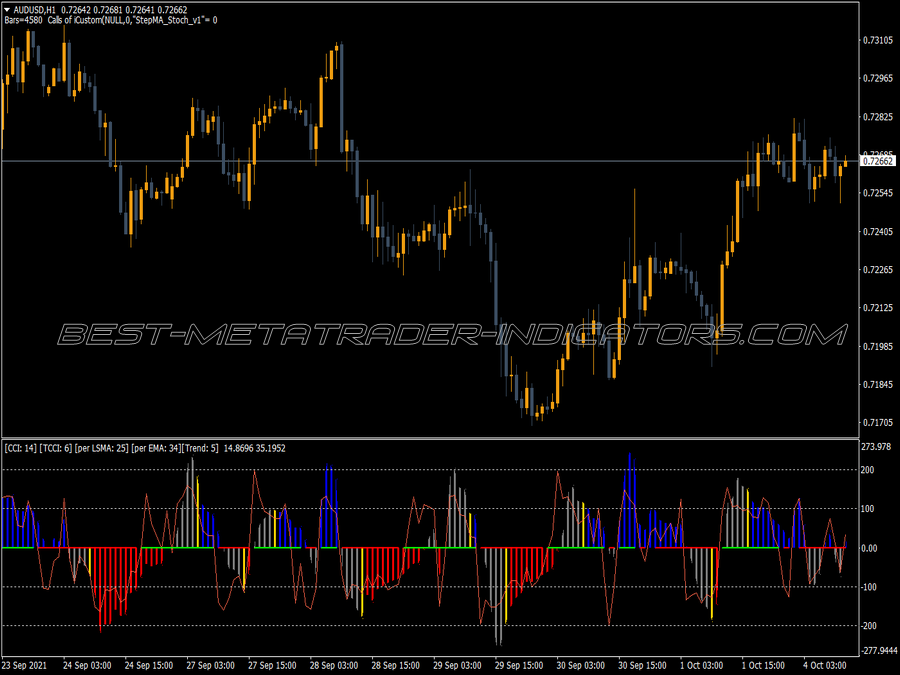Screen dimensions: 900x675
Task: Click the current price label 0.72662
Action: tap(878, 161)
